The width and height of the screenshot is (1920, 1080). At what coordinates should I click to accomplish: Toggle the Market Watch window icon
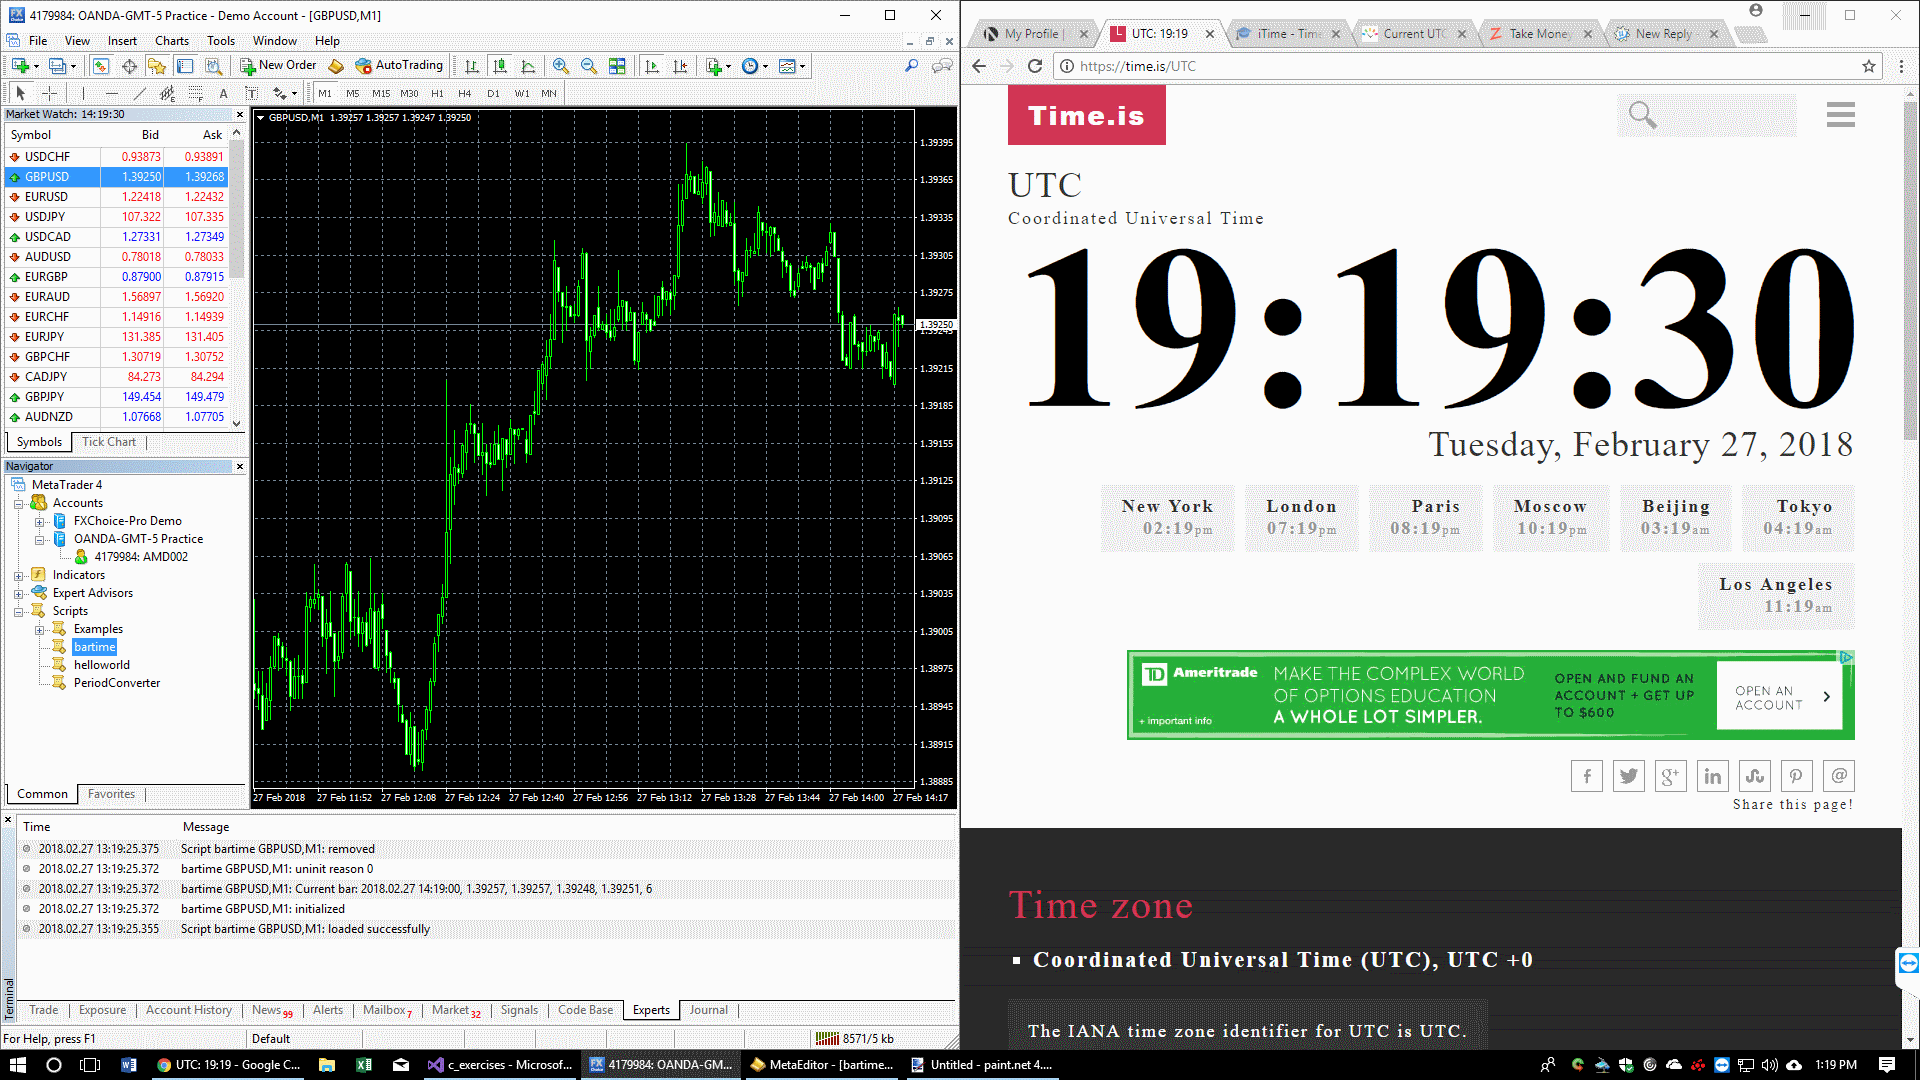pos(101,66)
